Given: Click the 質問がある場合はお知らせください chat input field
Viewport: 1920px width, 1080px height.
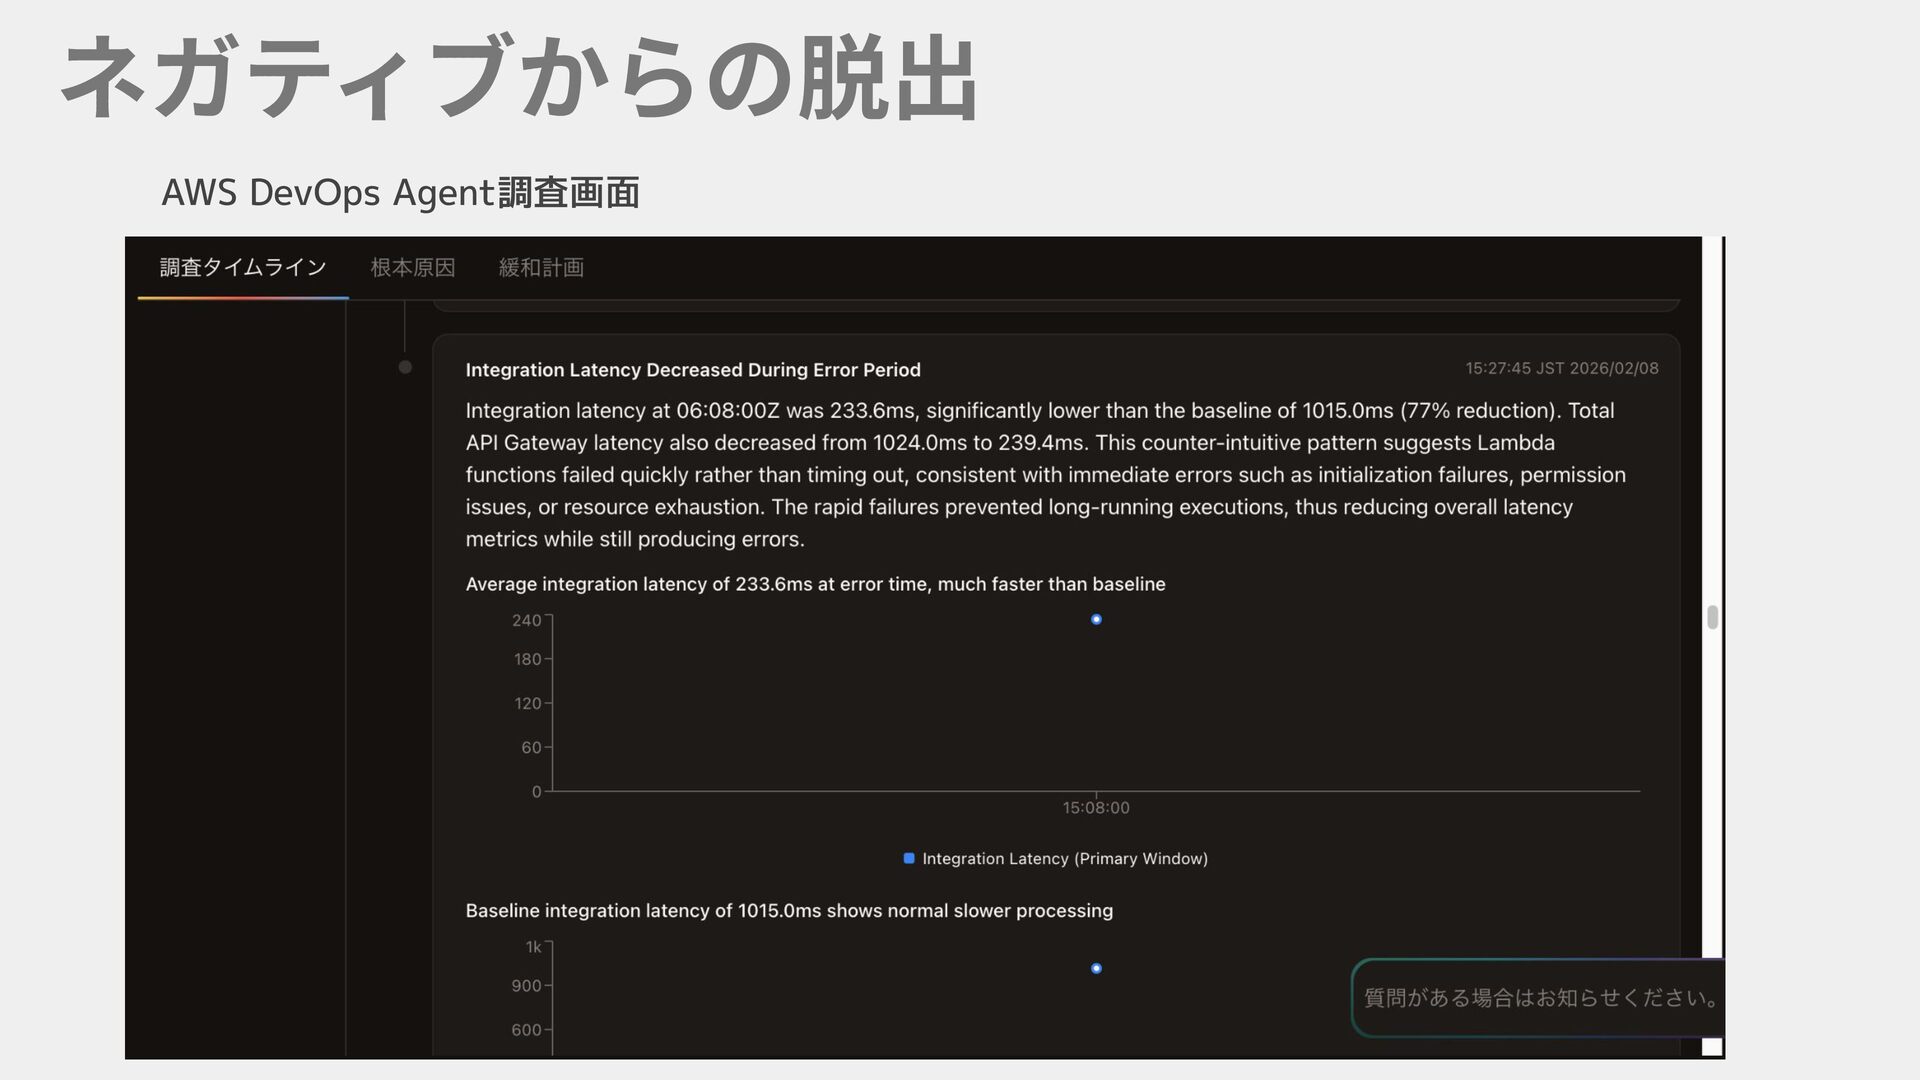Looking at the screenshot, I should (x=1538, y=998).
